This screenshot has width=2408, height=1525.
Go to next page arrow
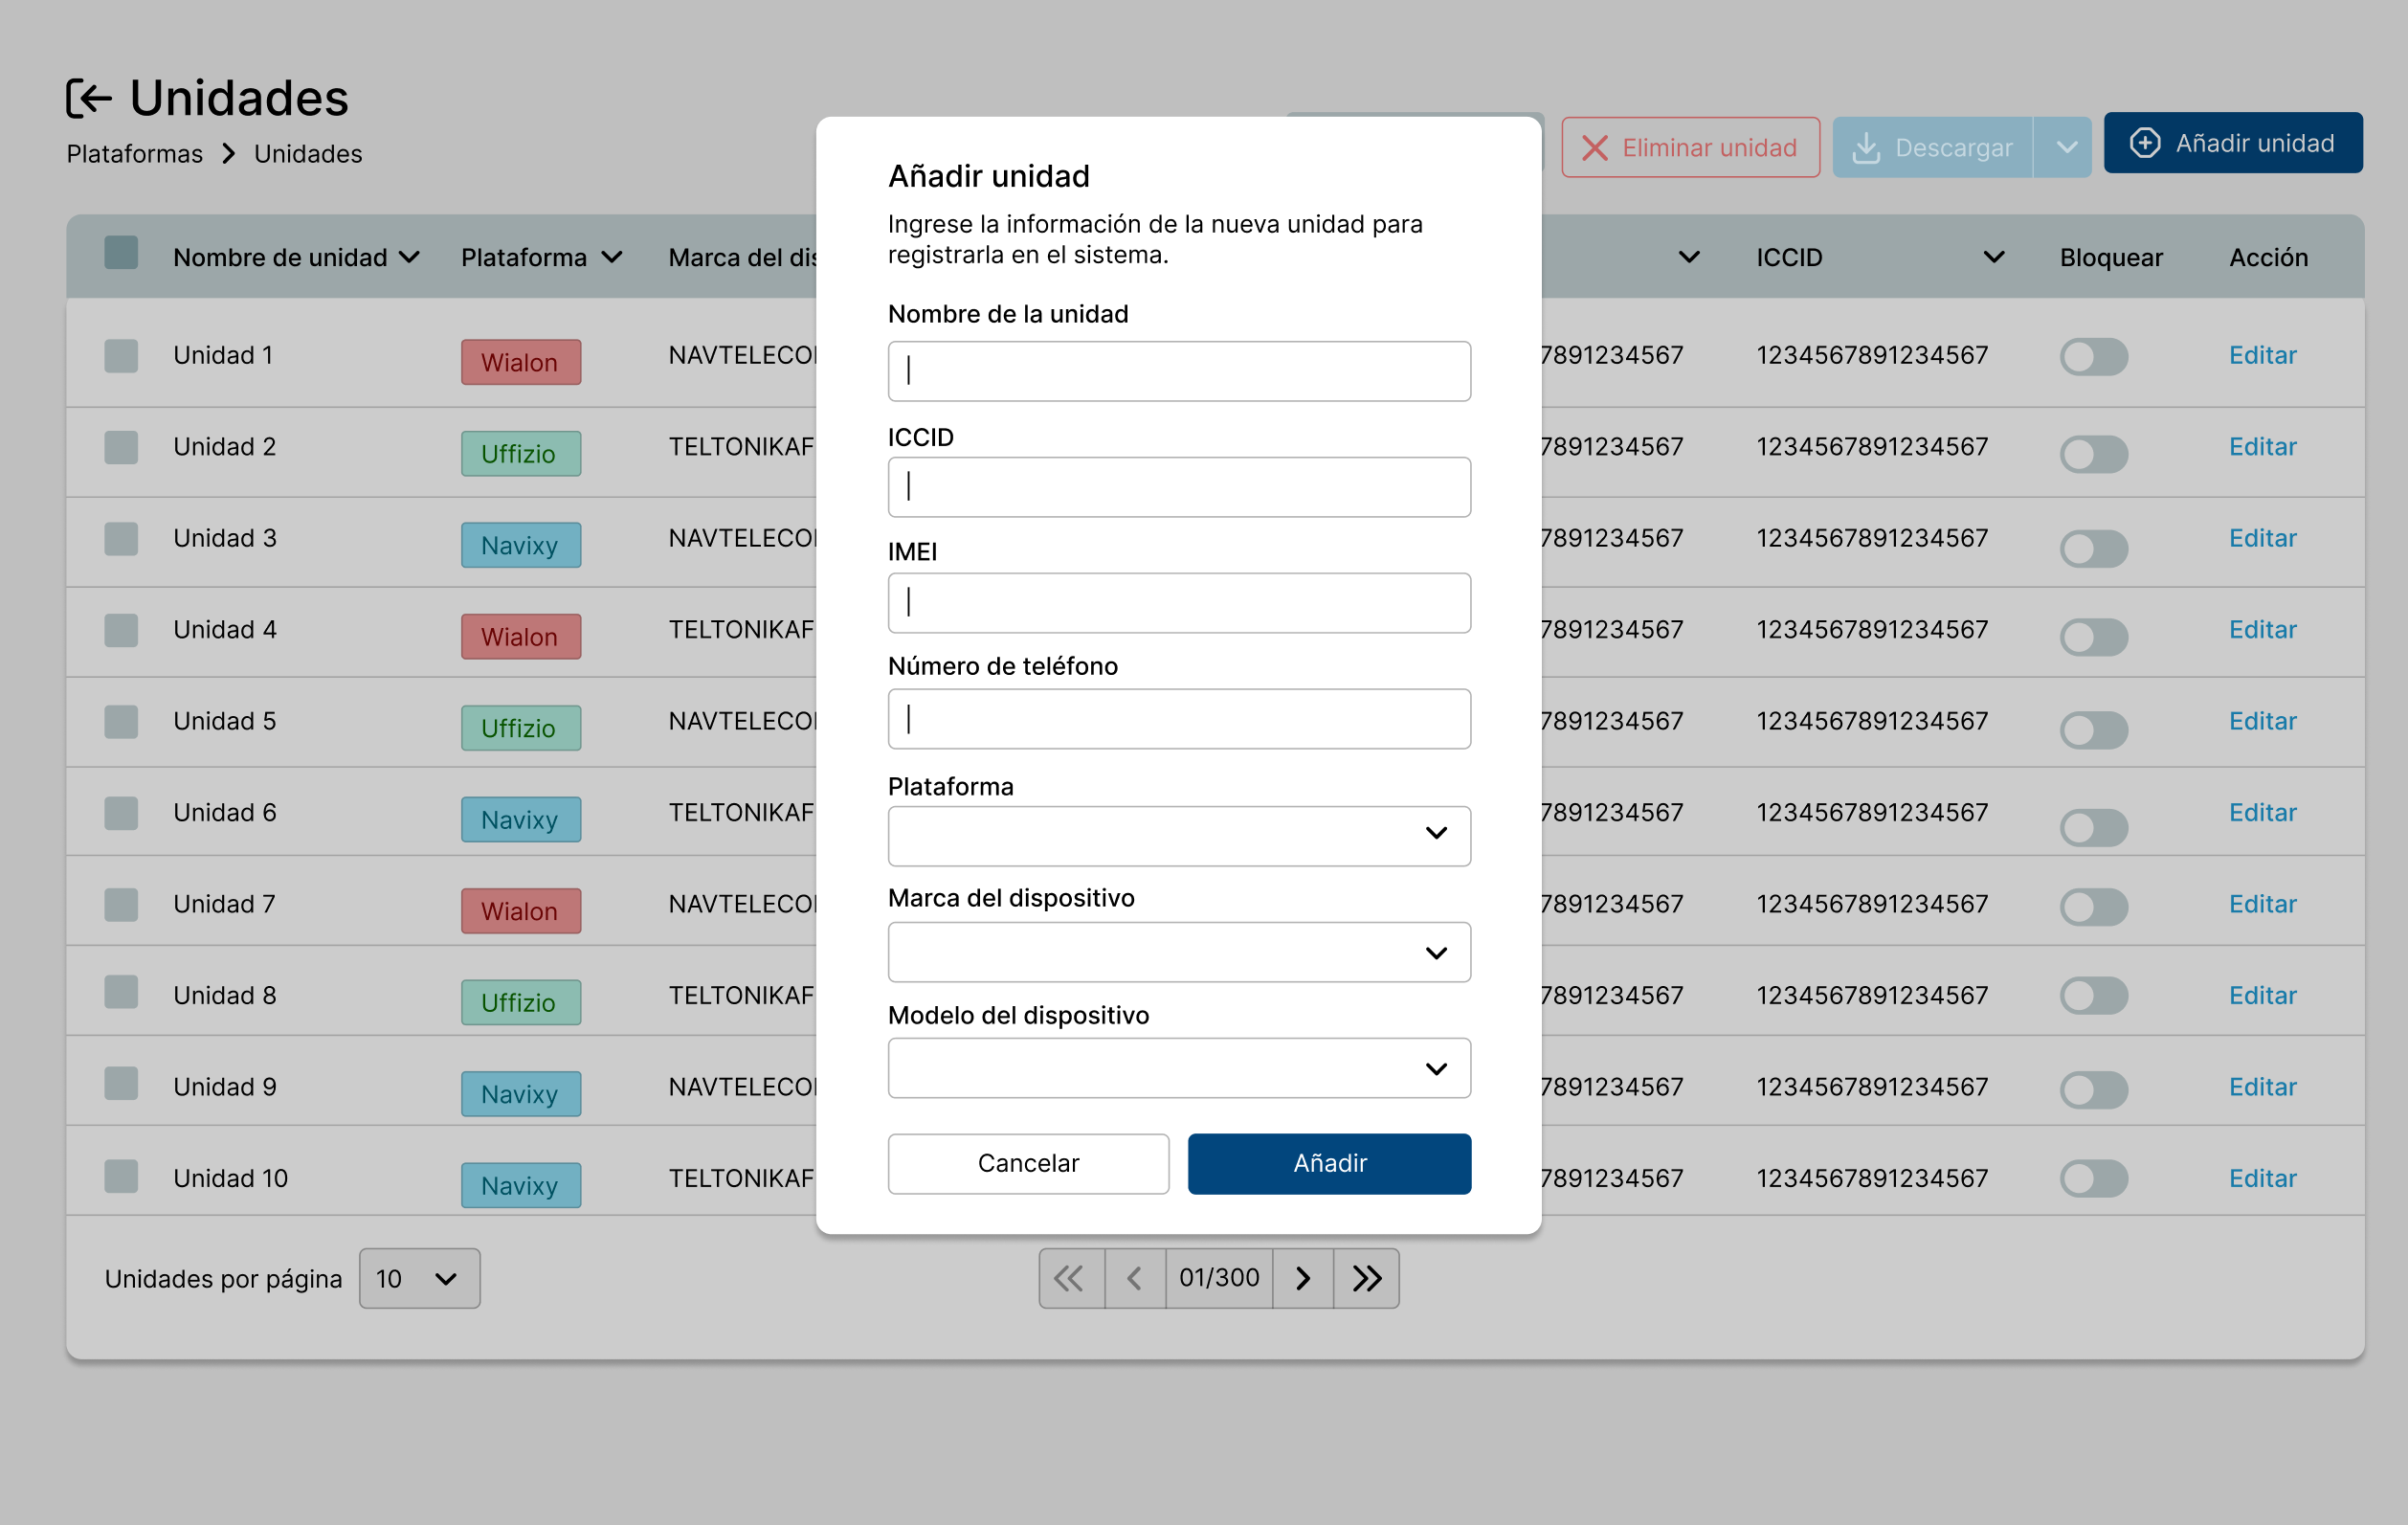(x=1302, y=1278)
